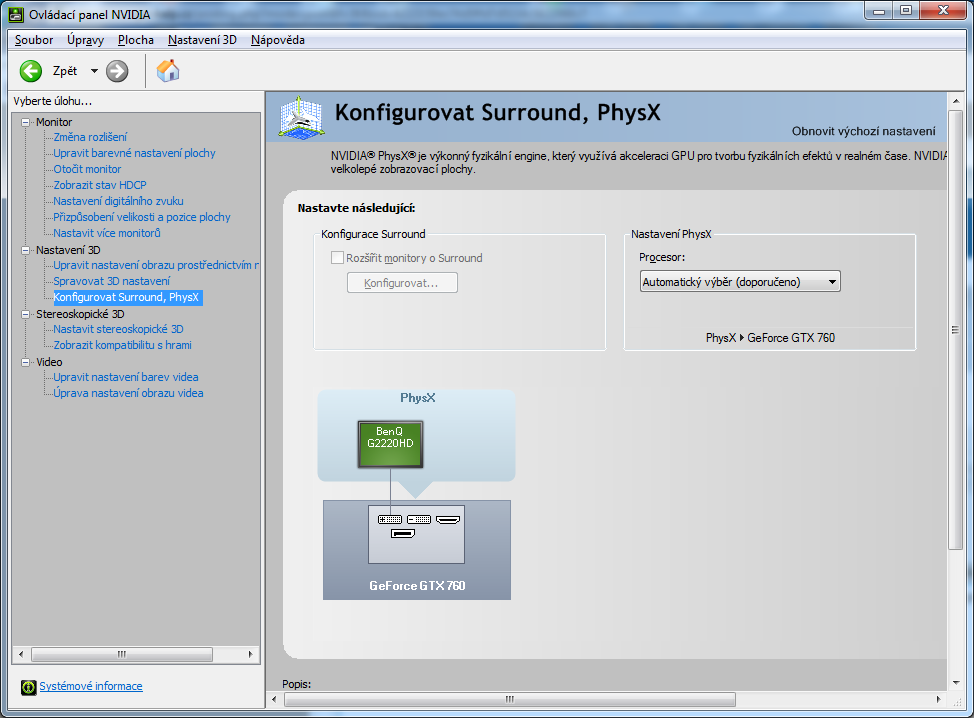
Task: Collapse the Video tree group
Action: (x=25, y=362)
